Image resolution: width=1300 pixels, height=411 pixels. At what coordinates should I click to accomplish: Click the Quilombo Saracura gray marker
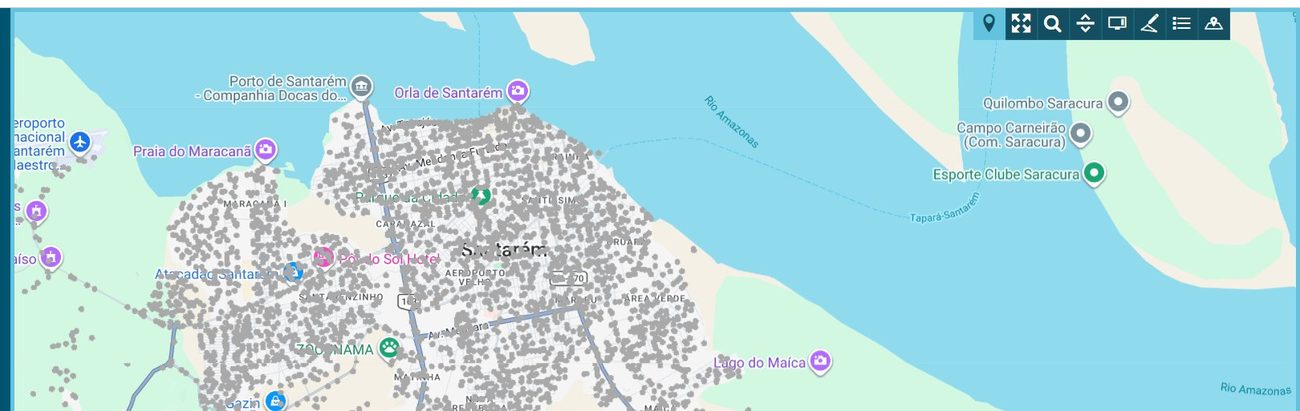point(1119,102)
